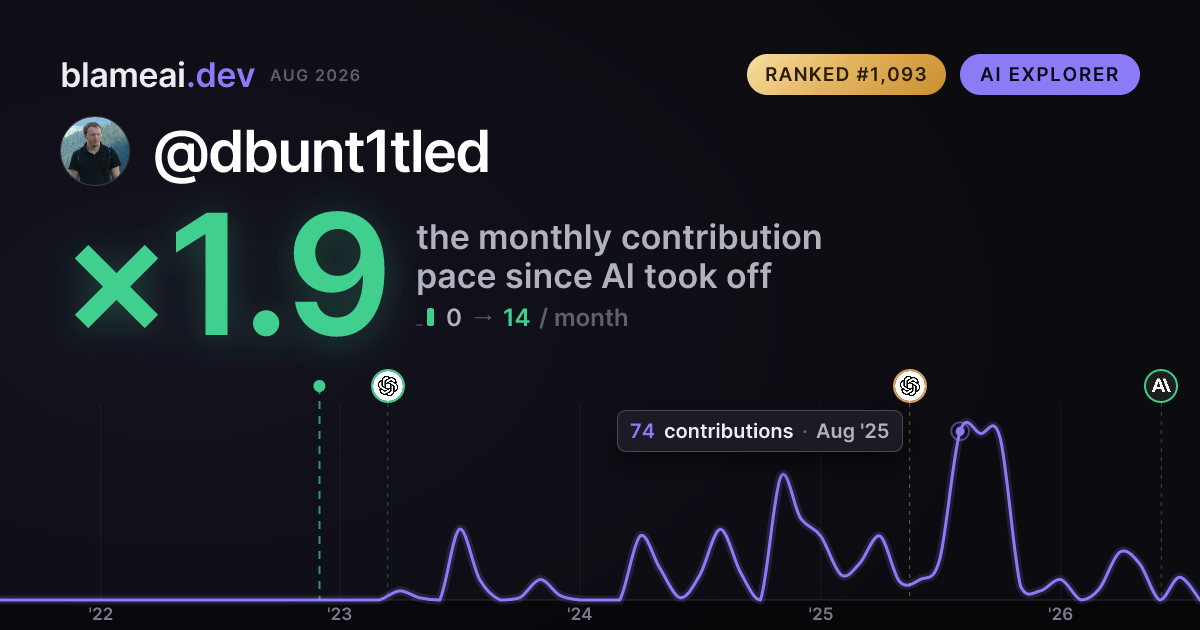The height and width of the screenshot is (630, 1200).
Task: Click the orange-ringed OpenAI milestone icon
Action: 910,385
